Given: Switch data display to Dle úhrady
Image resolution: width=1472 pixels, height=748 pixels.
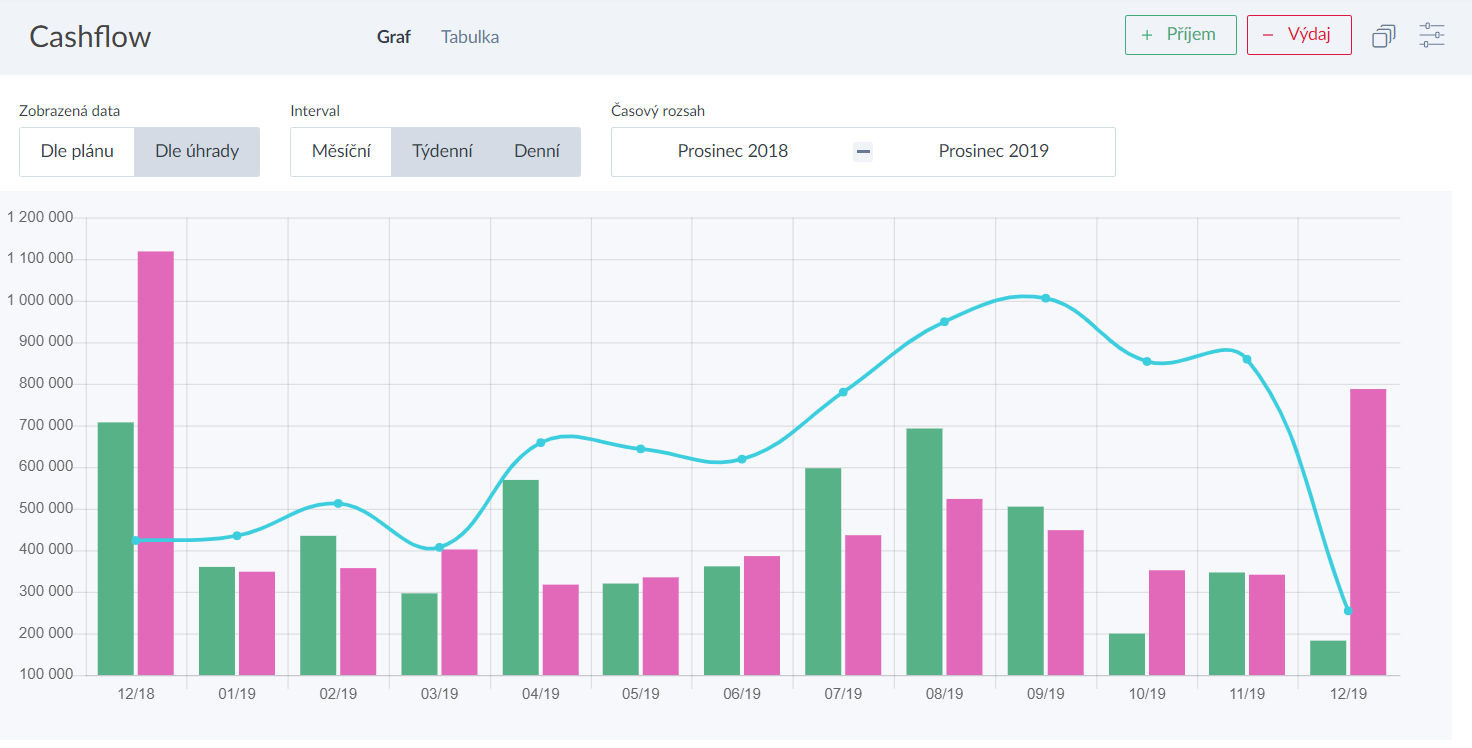Looking at the screenshot, I should pos(197,152).
